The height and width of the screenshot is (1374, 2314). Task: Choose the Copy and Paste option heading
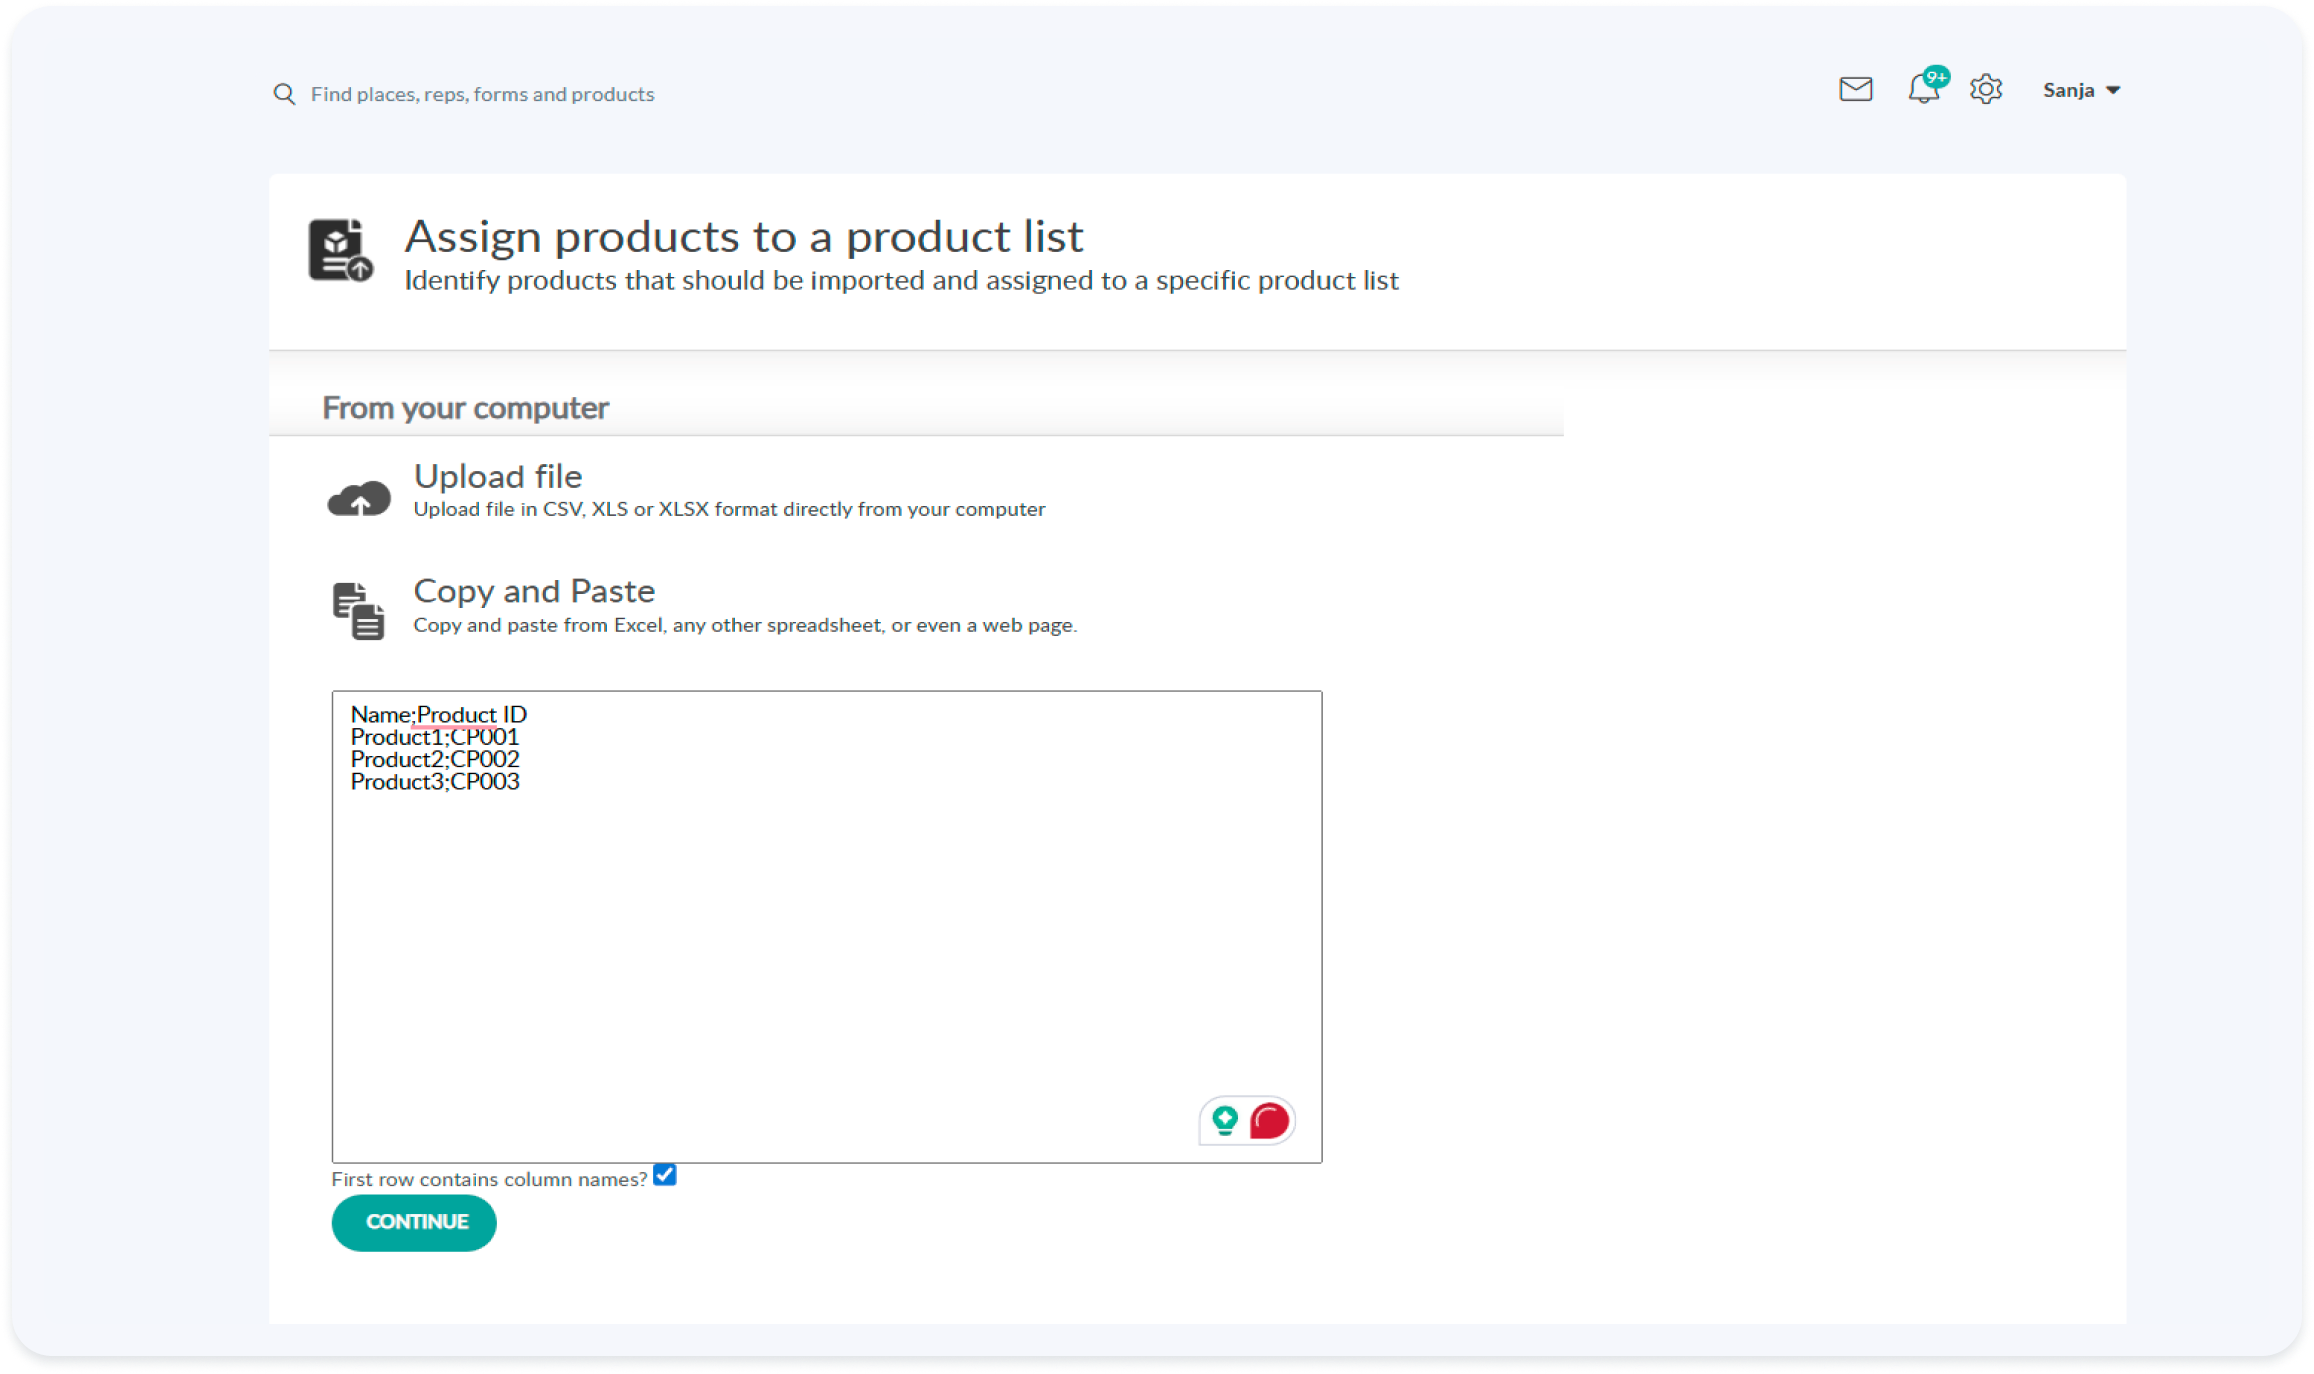point(534,591)
